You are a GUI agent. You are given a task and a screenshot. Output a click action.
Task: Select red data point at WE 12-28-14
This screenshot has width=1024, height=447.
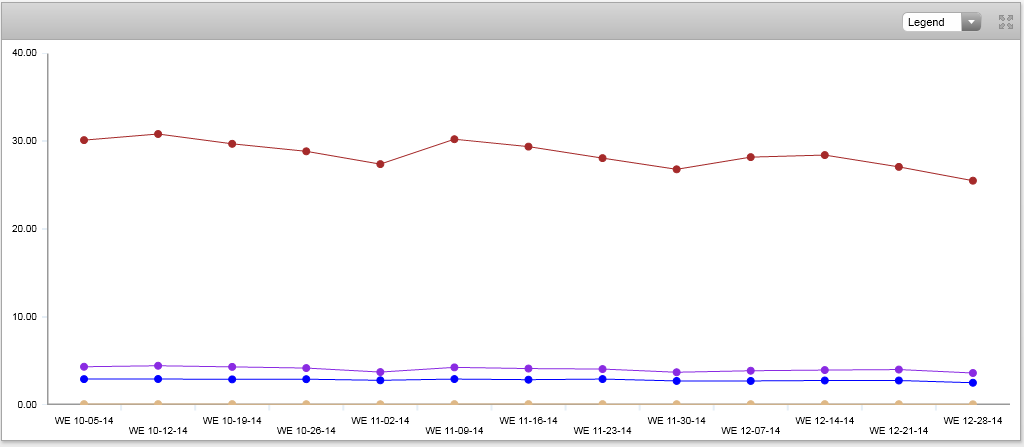973,181
